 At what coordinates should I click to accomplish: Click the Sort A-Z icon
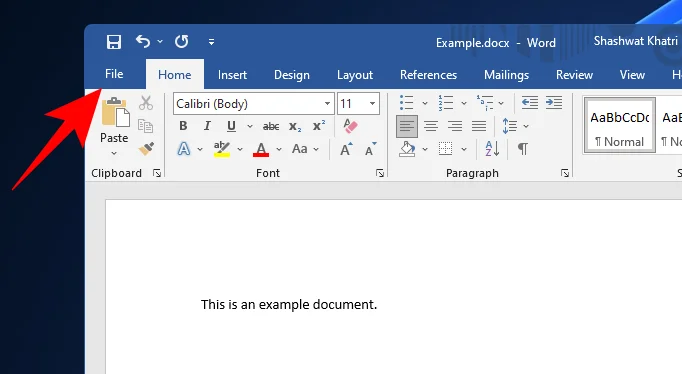coord(492,149)
